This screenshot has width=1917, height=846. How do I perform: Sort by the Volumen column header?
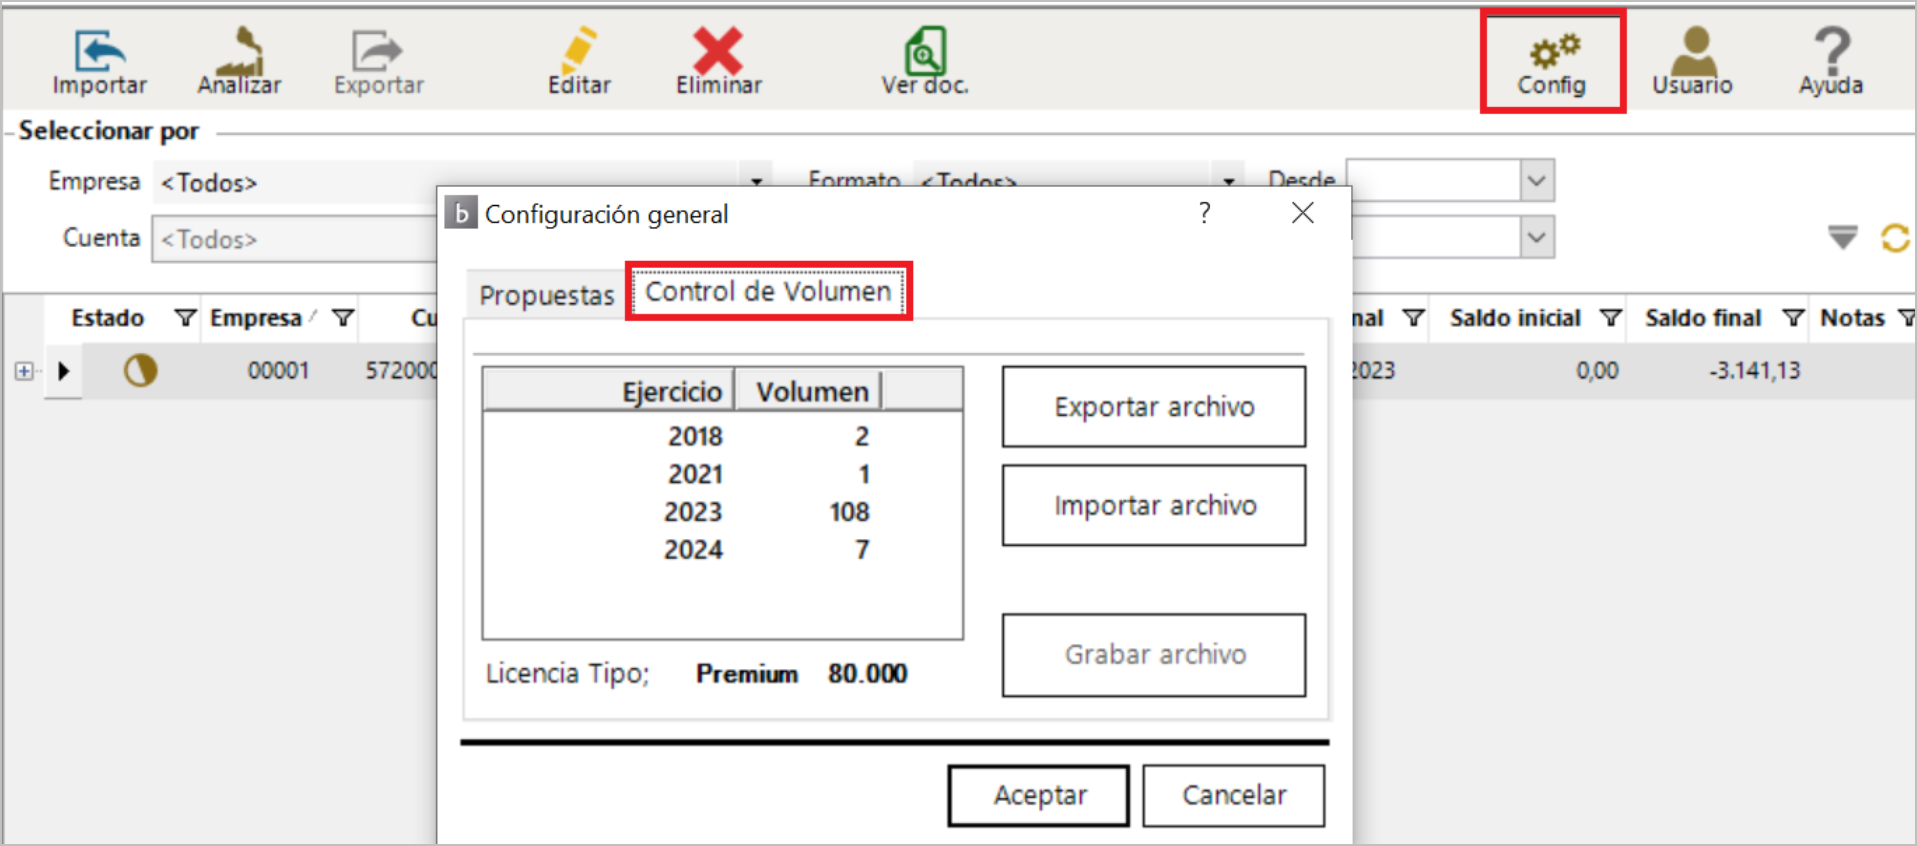pos(809,391)
